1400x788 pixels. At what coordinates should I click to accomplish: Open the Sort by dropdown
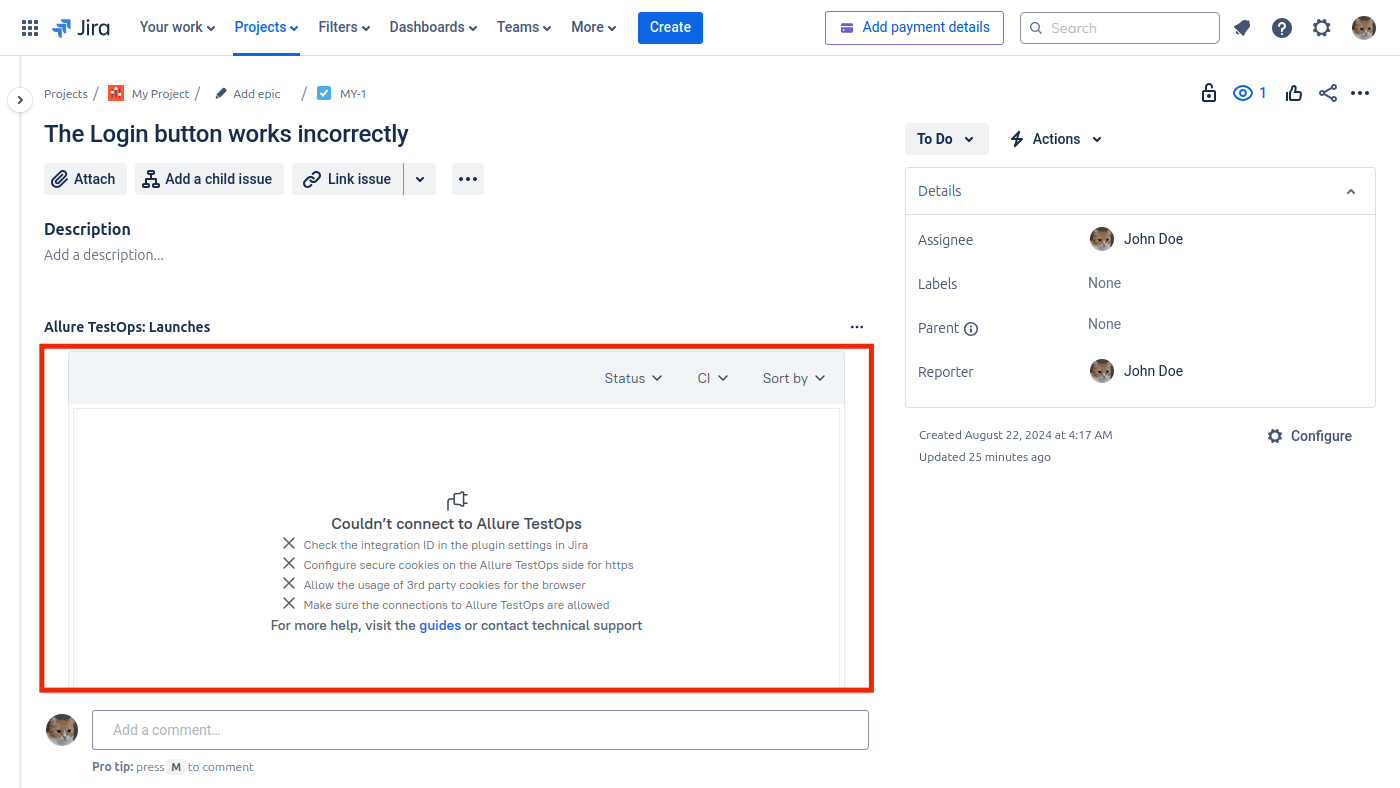(794, 378)
